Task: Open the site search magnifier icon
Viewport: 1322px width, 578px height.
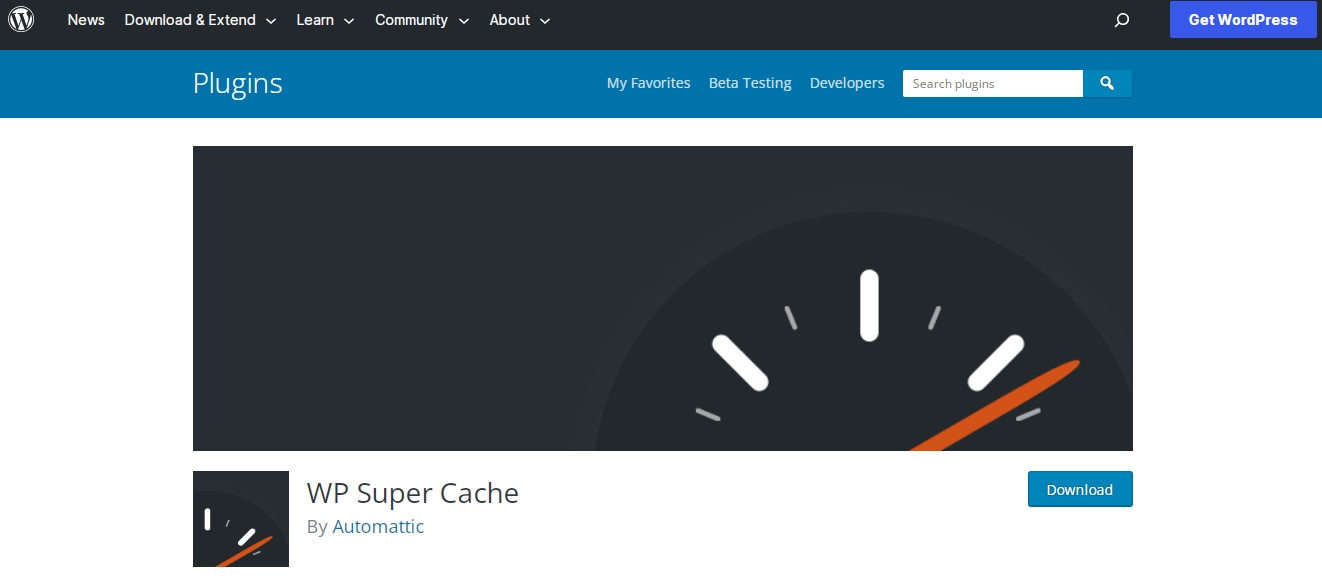Action: [1122, 20]
